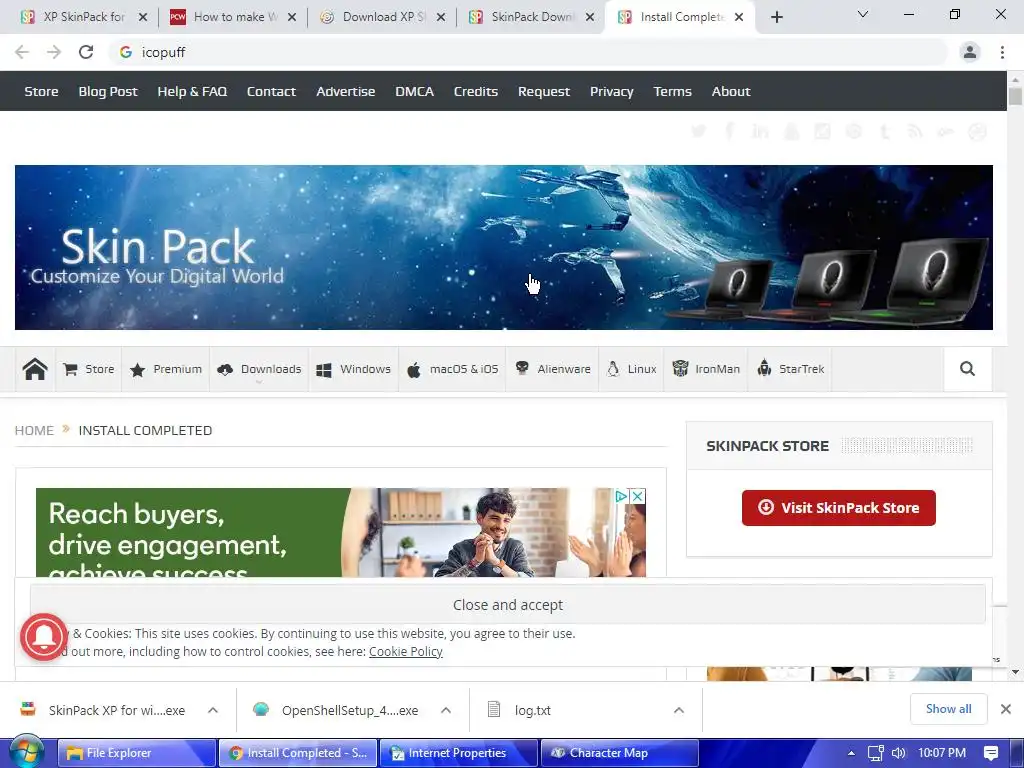Image resolution: width=1024 pixels, height=768 pixels.
Task: Open the Cookie Policy link
Action: (406, 652)
